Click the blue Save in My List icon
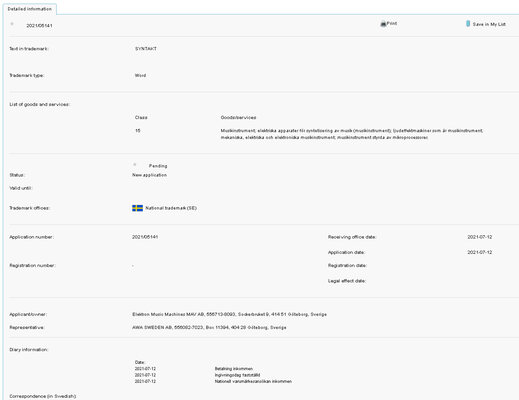Viewport: 519px width, 400px height. pos(468,24)
